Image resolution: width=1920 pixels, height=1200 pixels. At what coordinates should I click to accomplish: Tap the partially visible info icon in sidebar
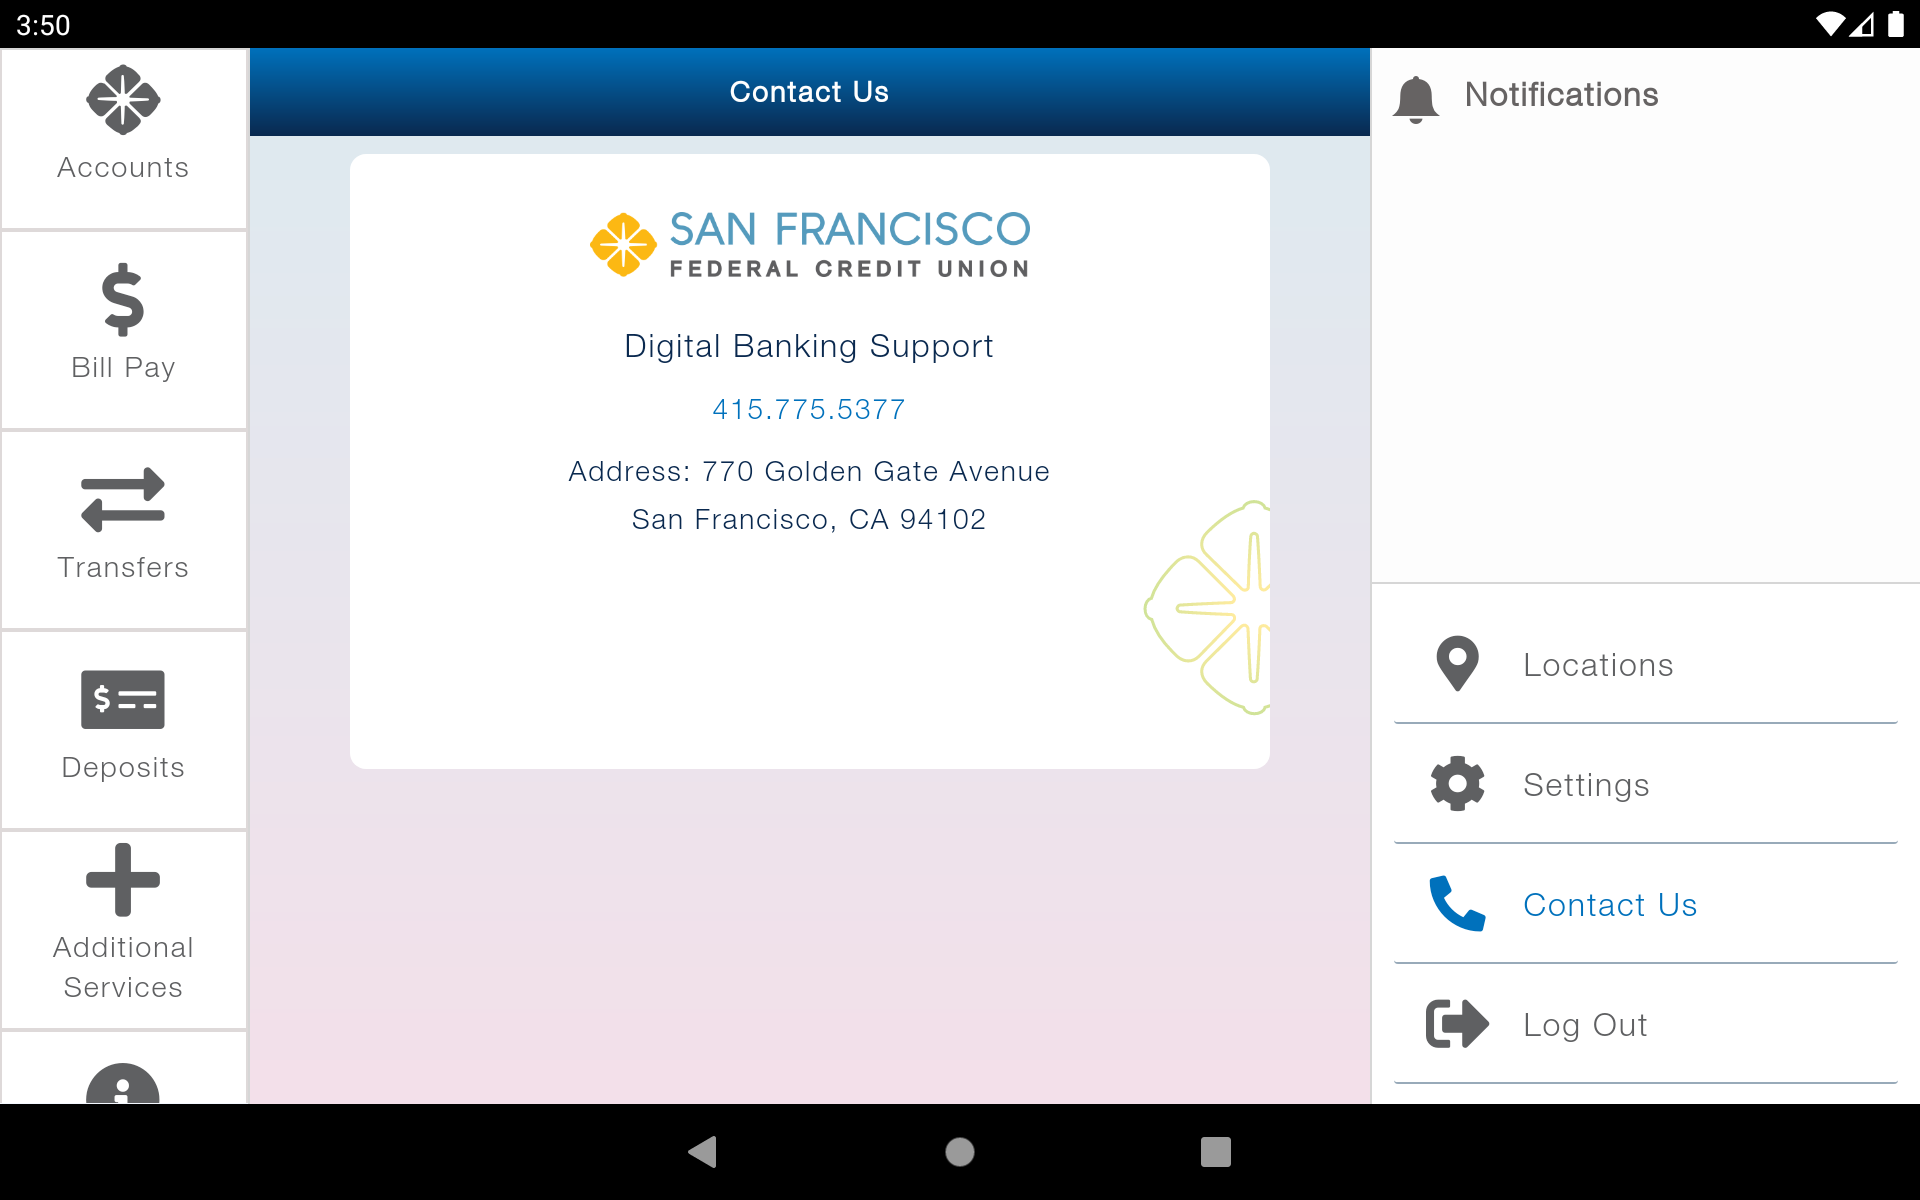pos(123,1083)
